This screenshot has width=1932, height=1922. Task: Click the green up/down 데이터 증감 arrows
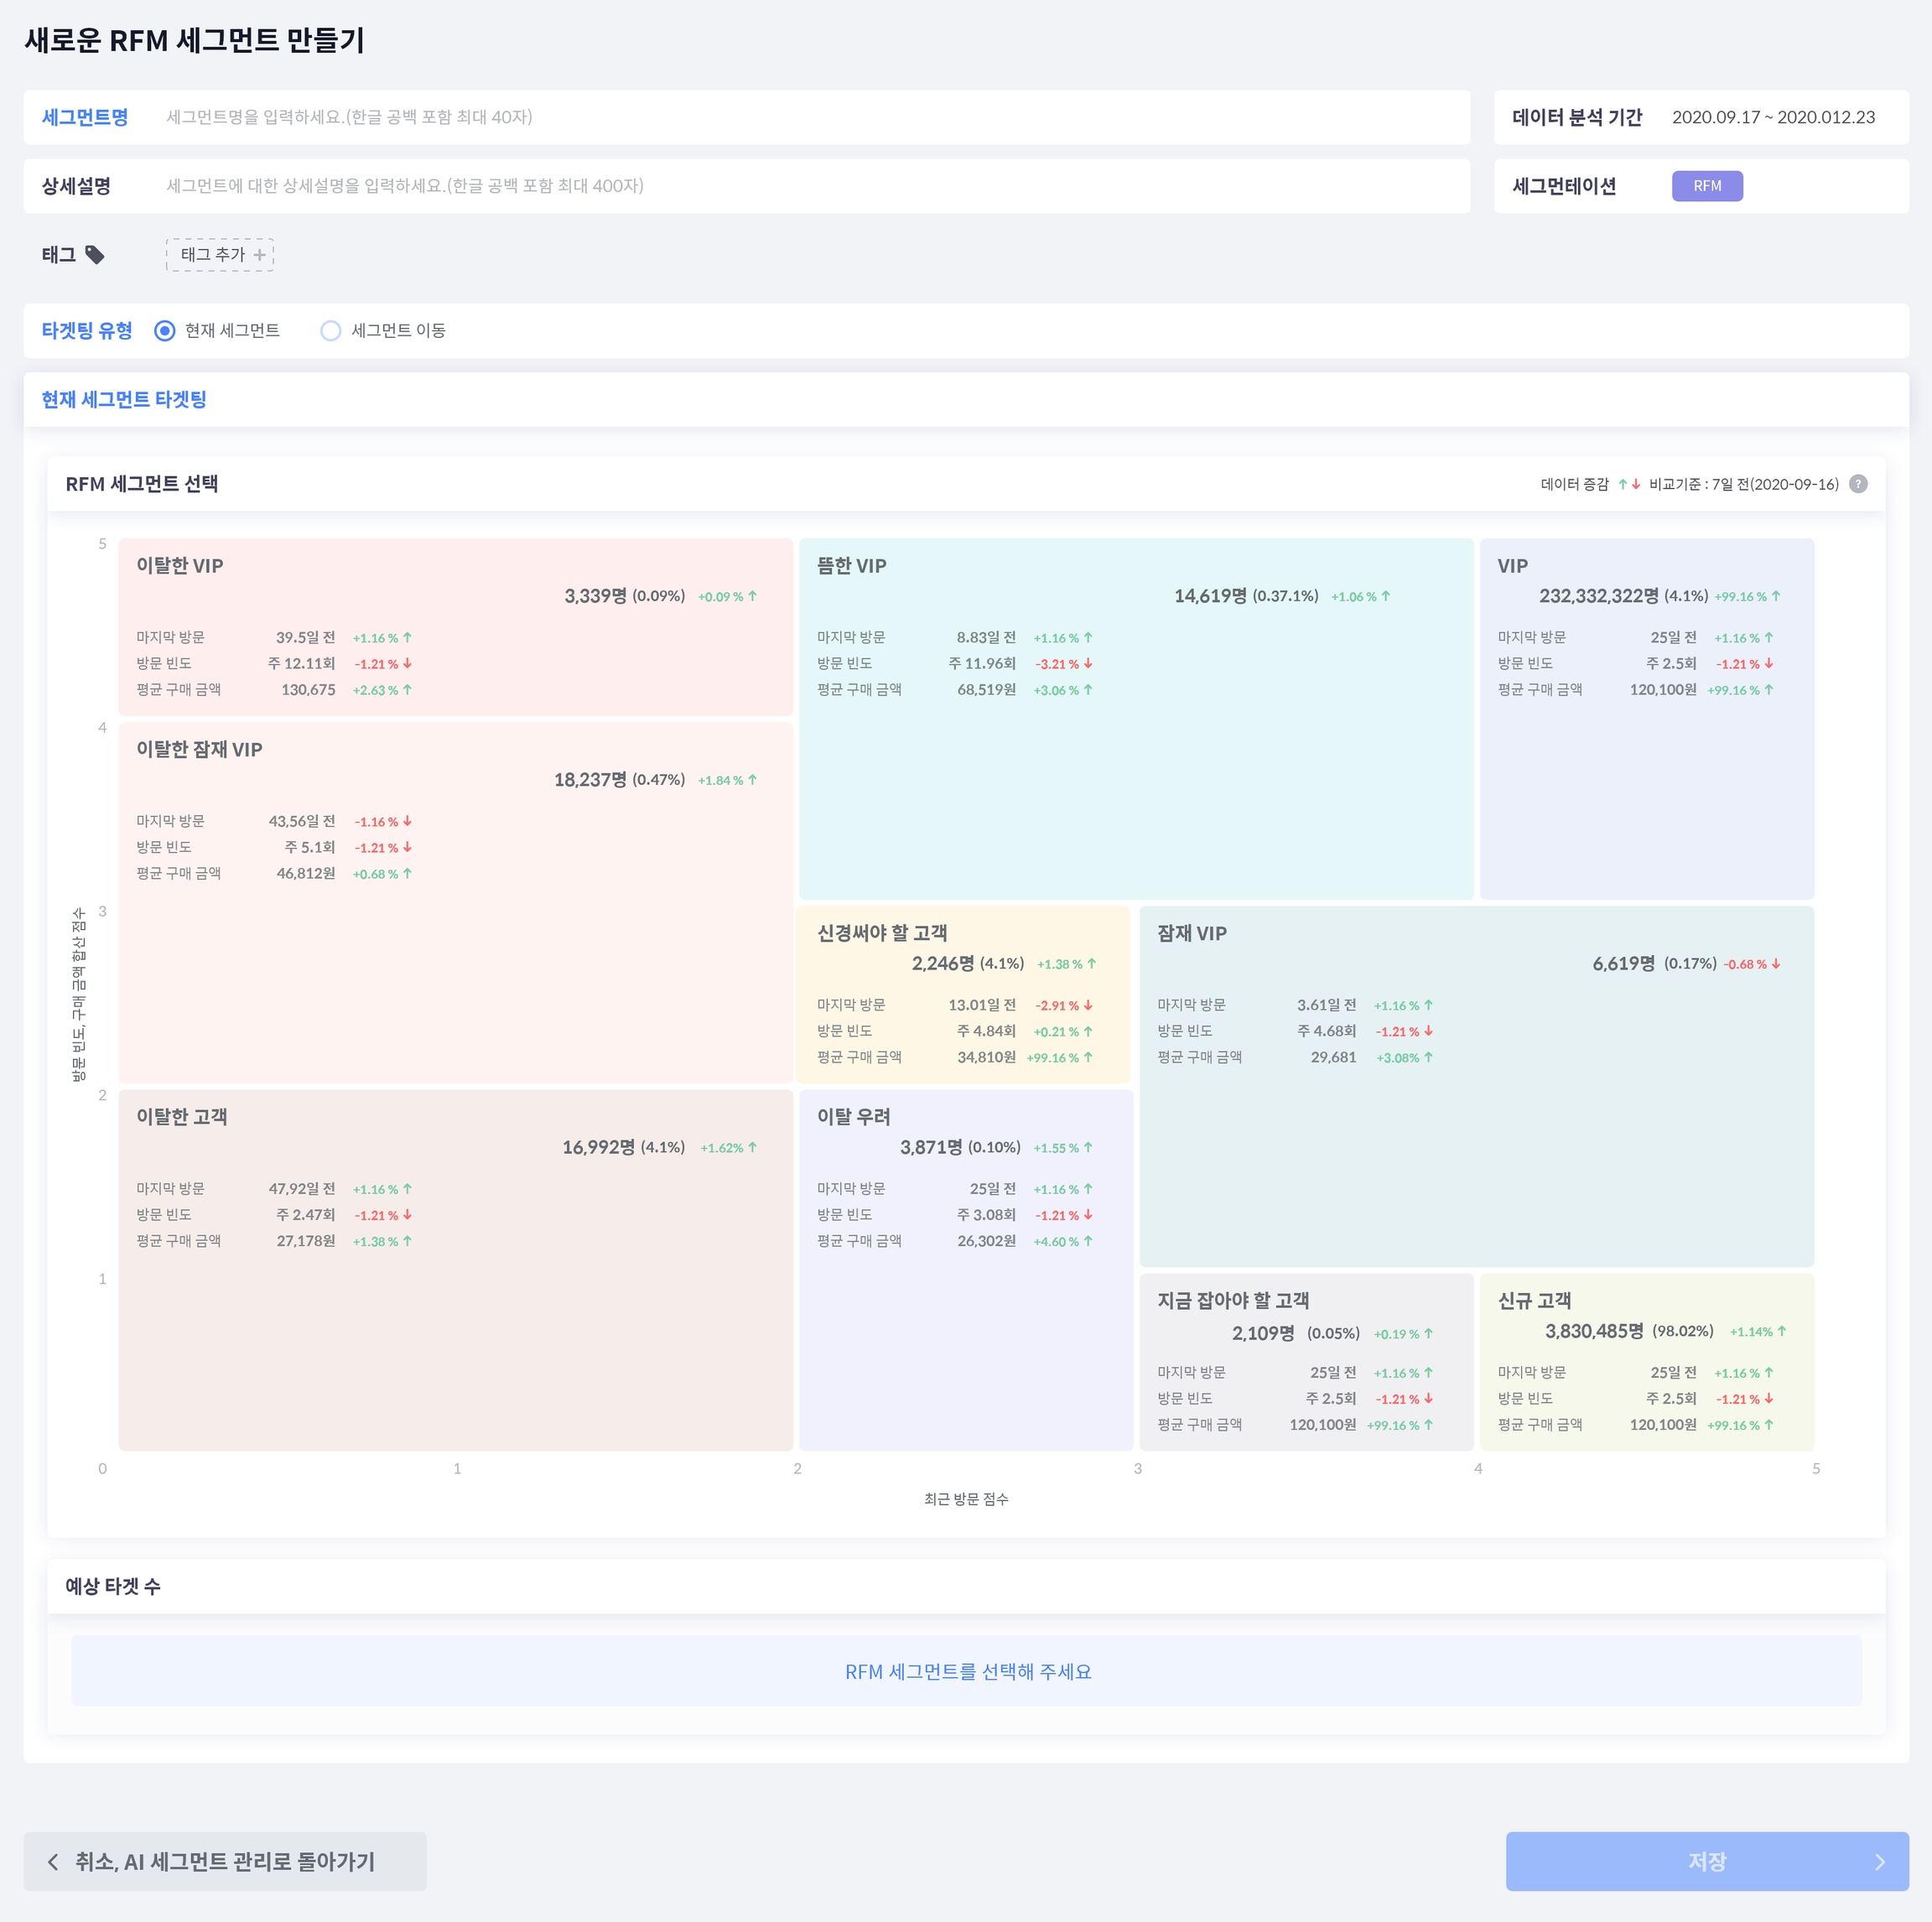(x=1629, y=484)
